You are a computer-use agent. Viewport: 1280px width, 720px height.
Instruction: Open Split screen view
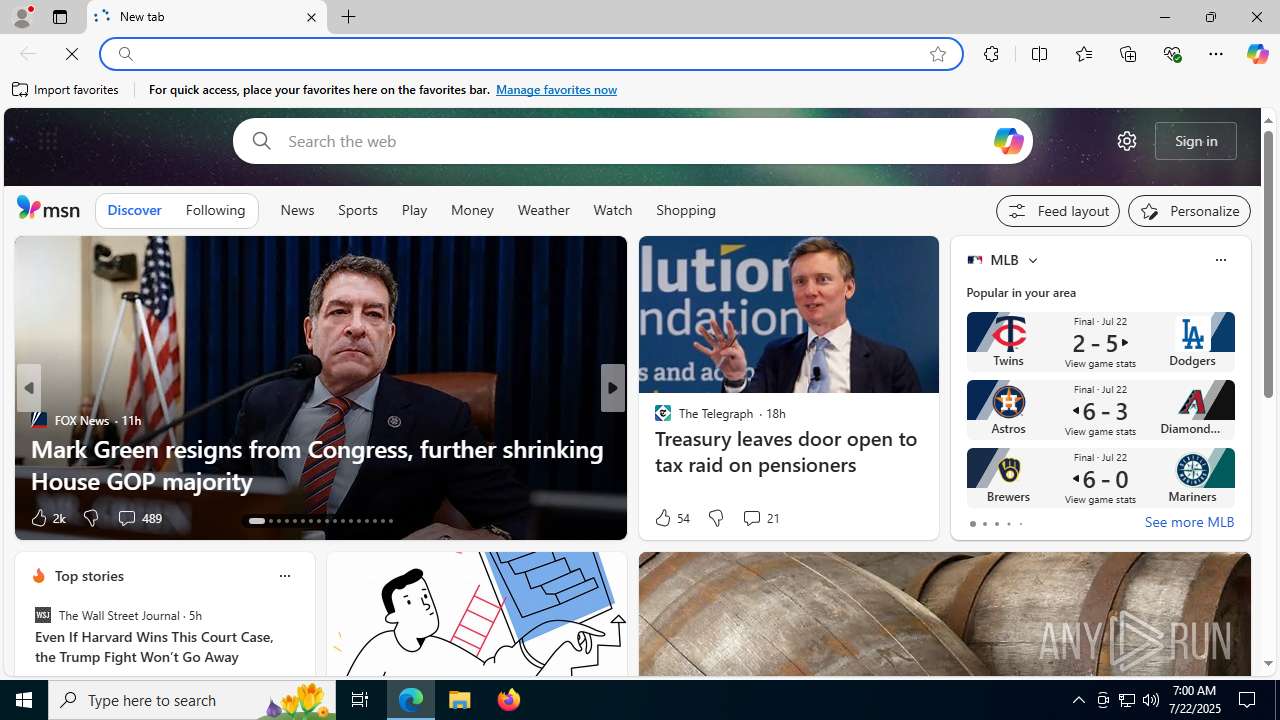point(1039,54)
